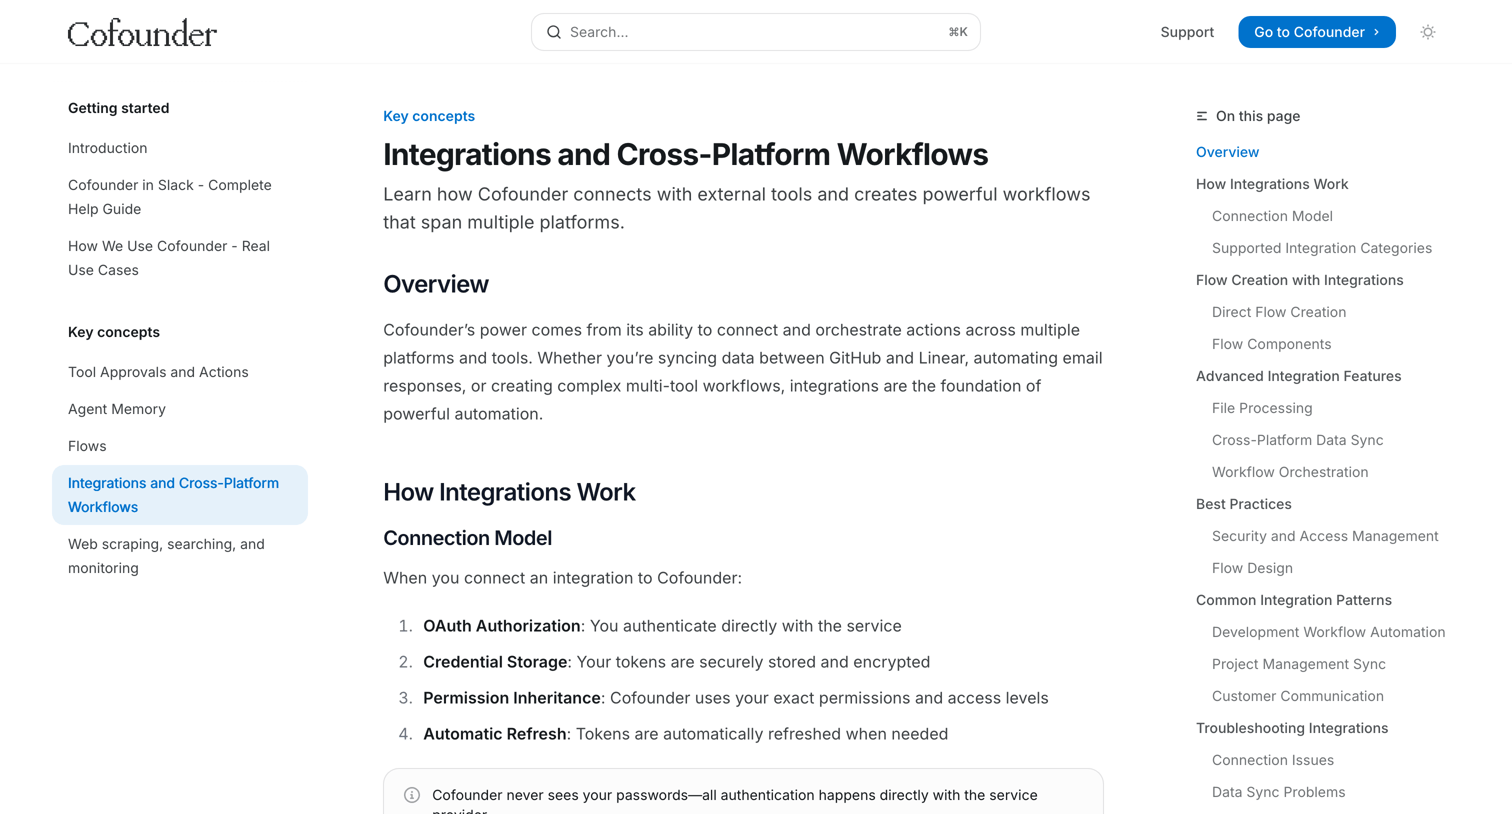
Task: Click the Key concepts breadcrumb link
Action: (429, 116)
